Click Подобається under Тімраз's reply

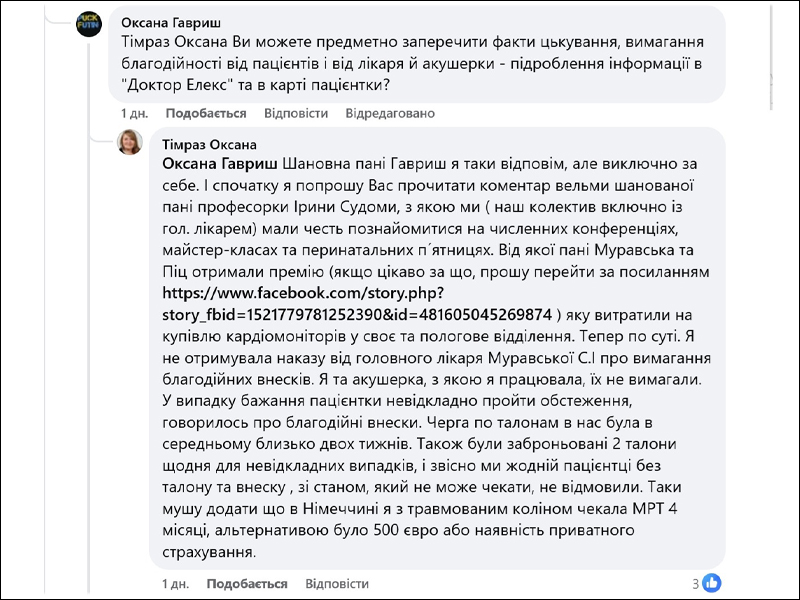point(247,584)
